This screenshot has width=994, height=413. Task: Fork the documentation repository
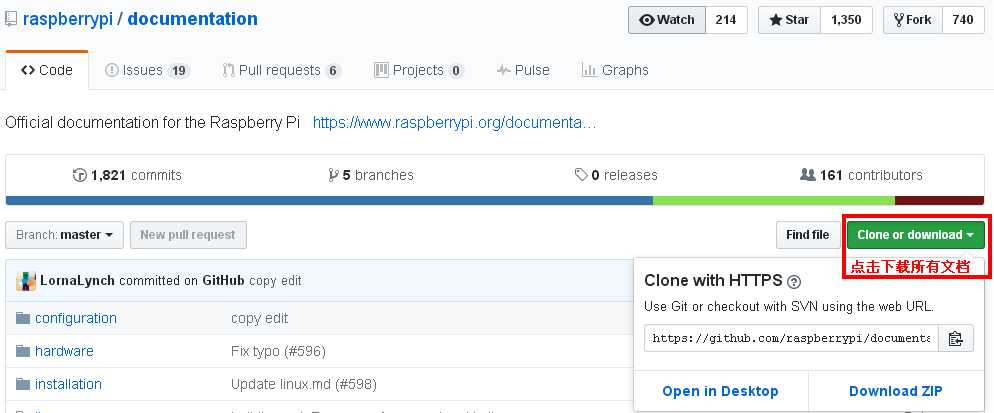[x=913, y=20]
